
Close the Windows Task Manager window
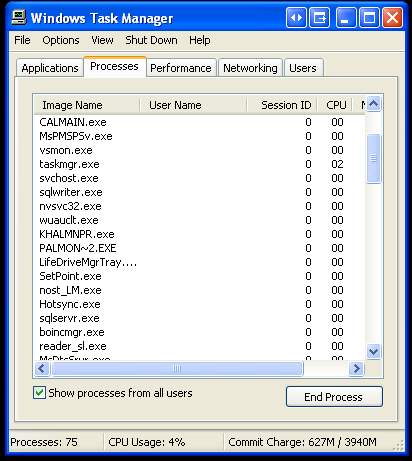click(393, 17)
